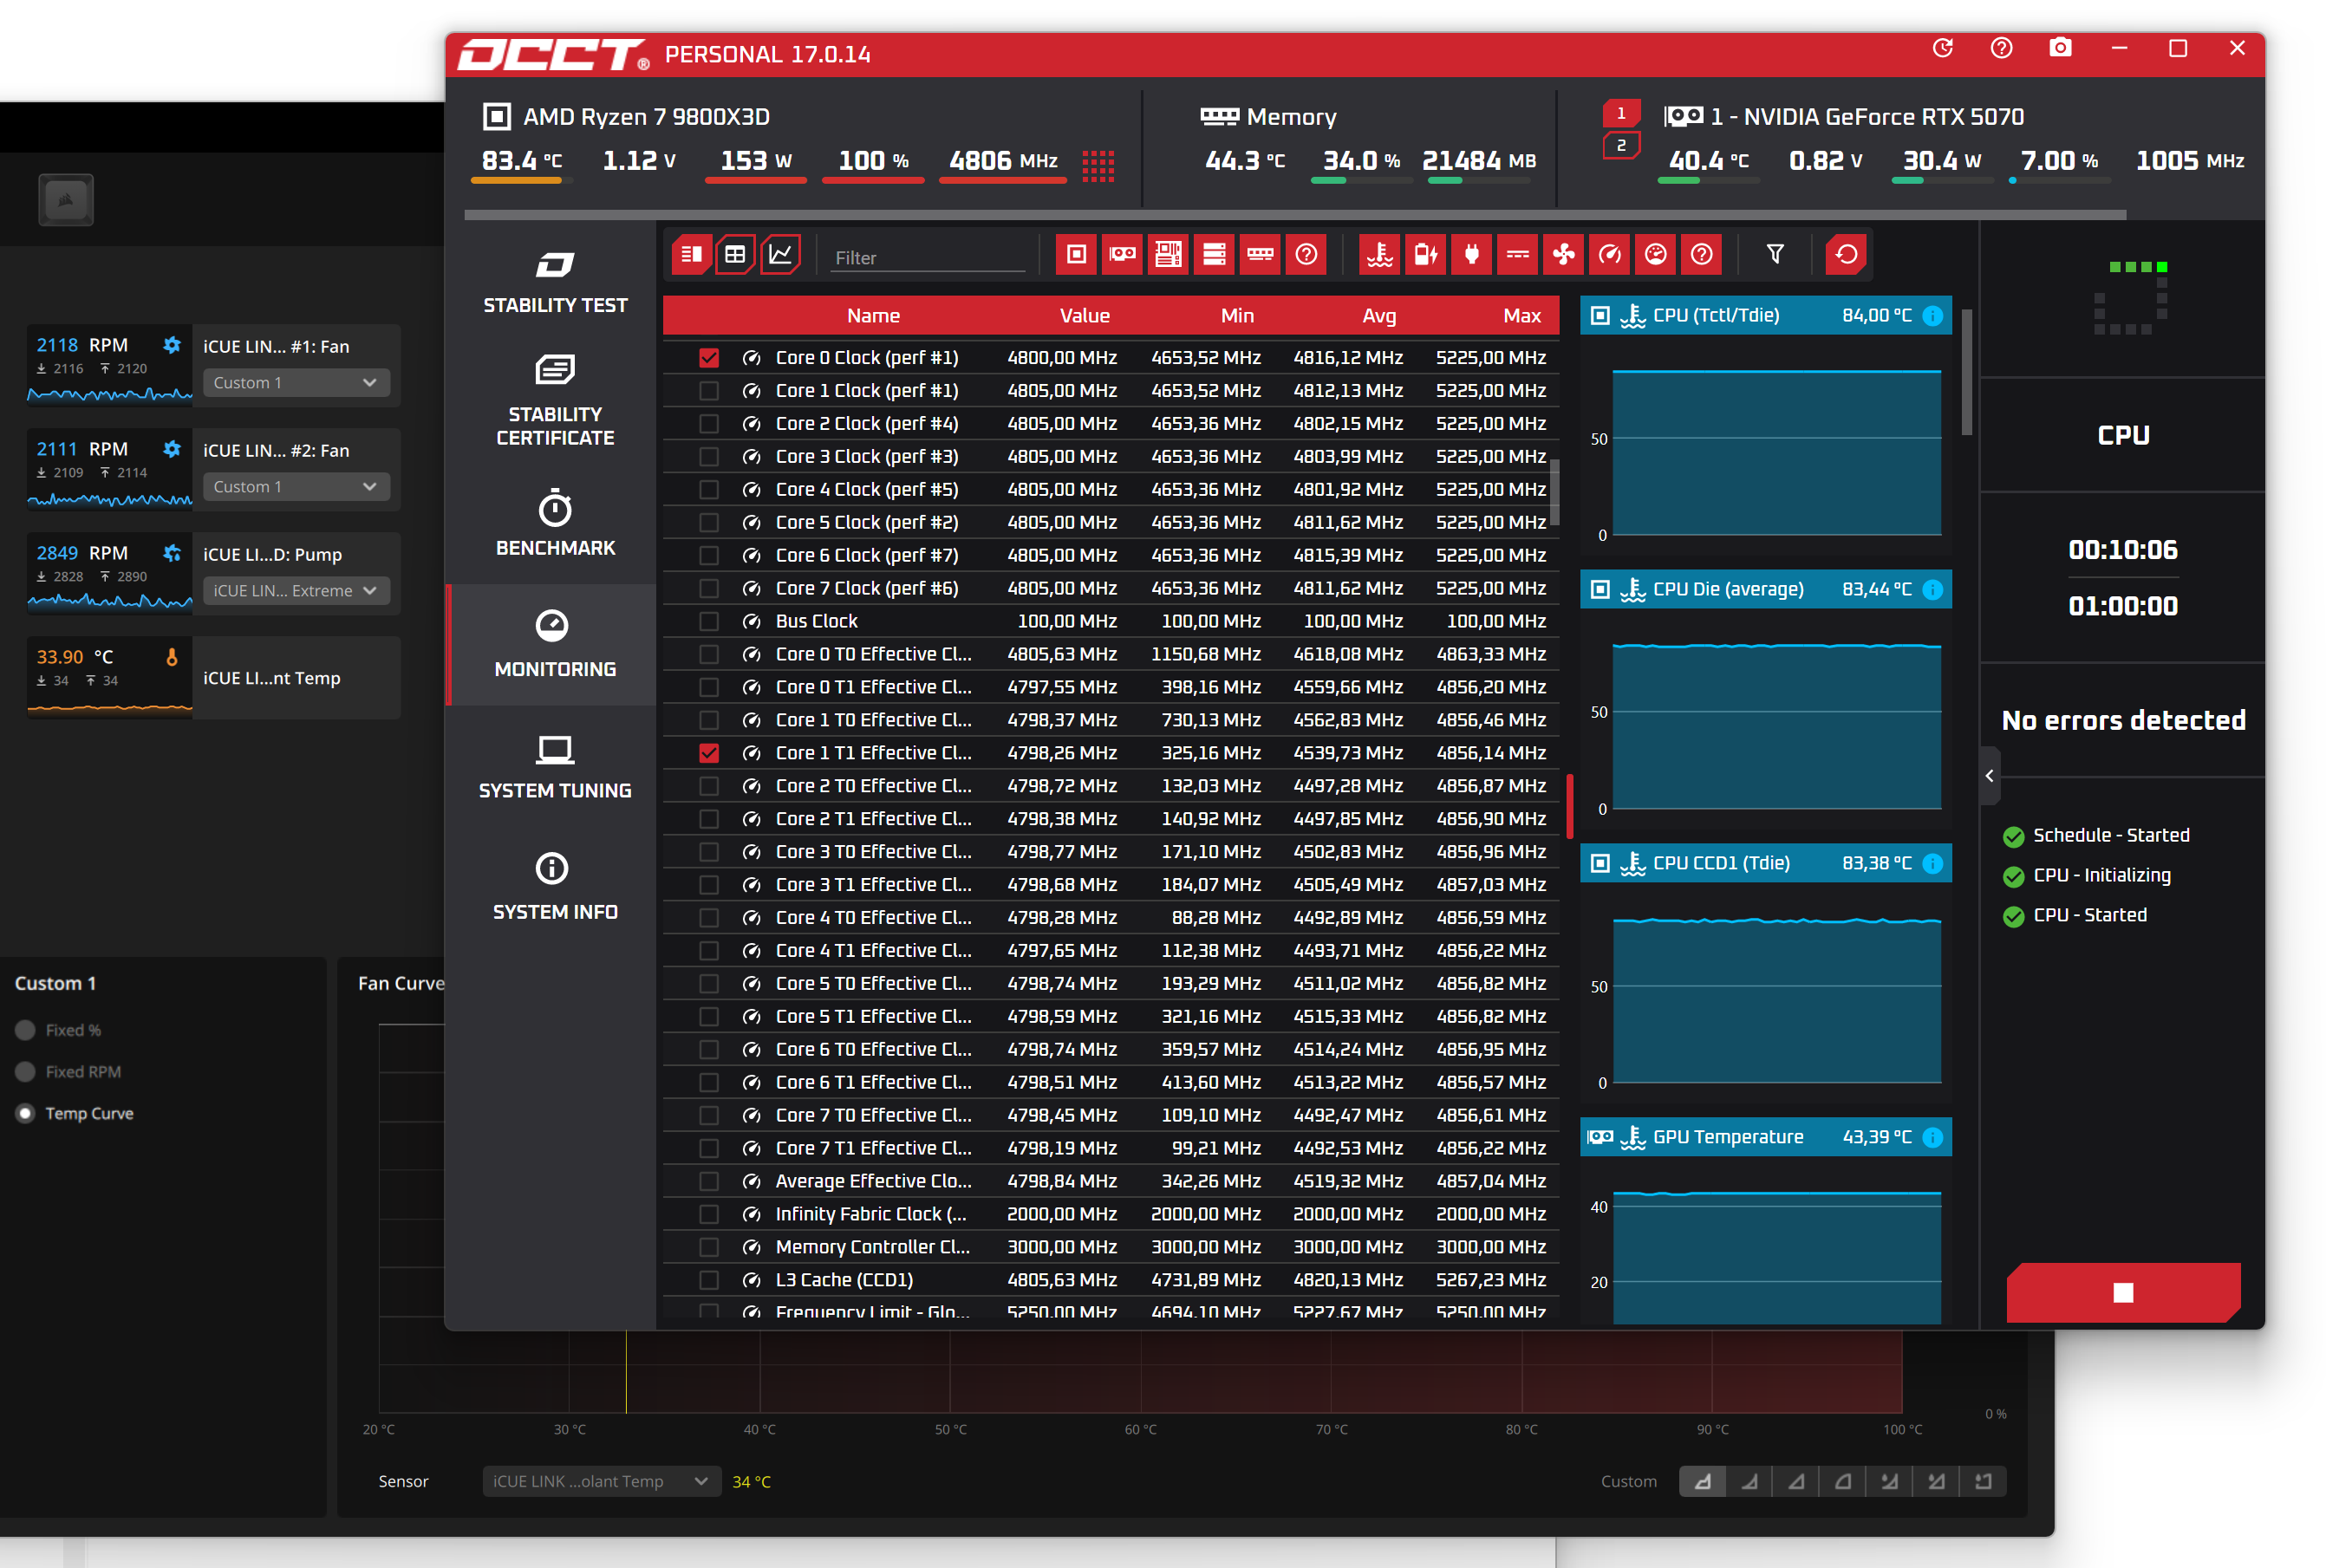The width and height of the screenshot is (2326, 1568).
Task: Open settings gear for the iCUE pump
Action: pos(172,553)
